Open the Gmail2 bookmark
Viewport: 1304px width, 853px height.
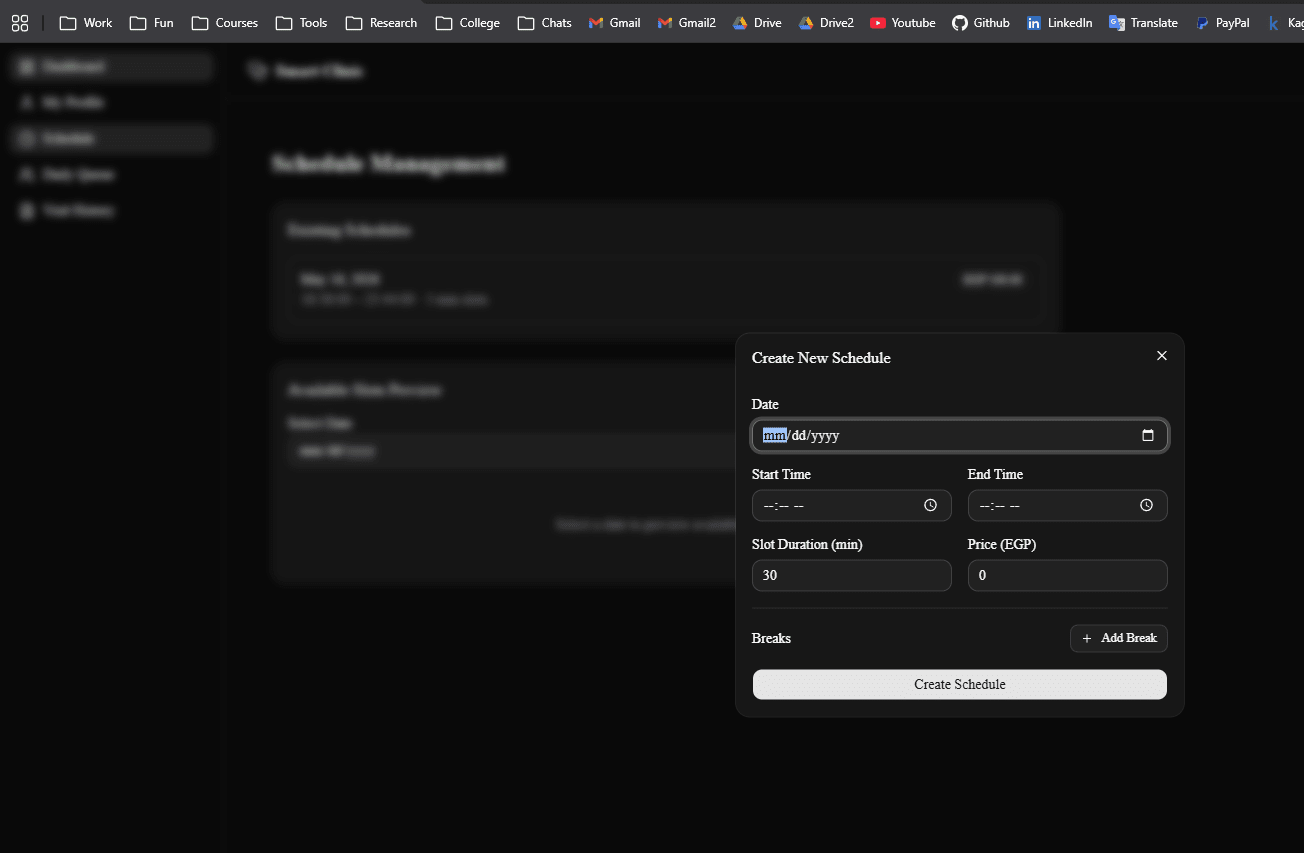687,23
